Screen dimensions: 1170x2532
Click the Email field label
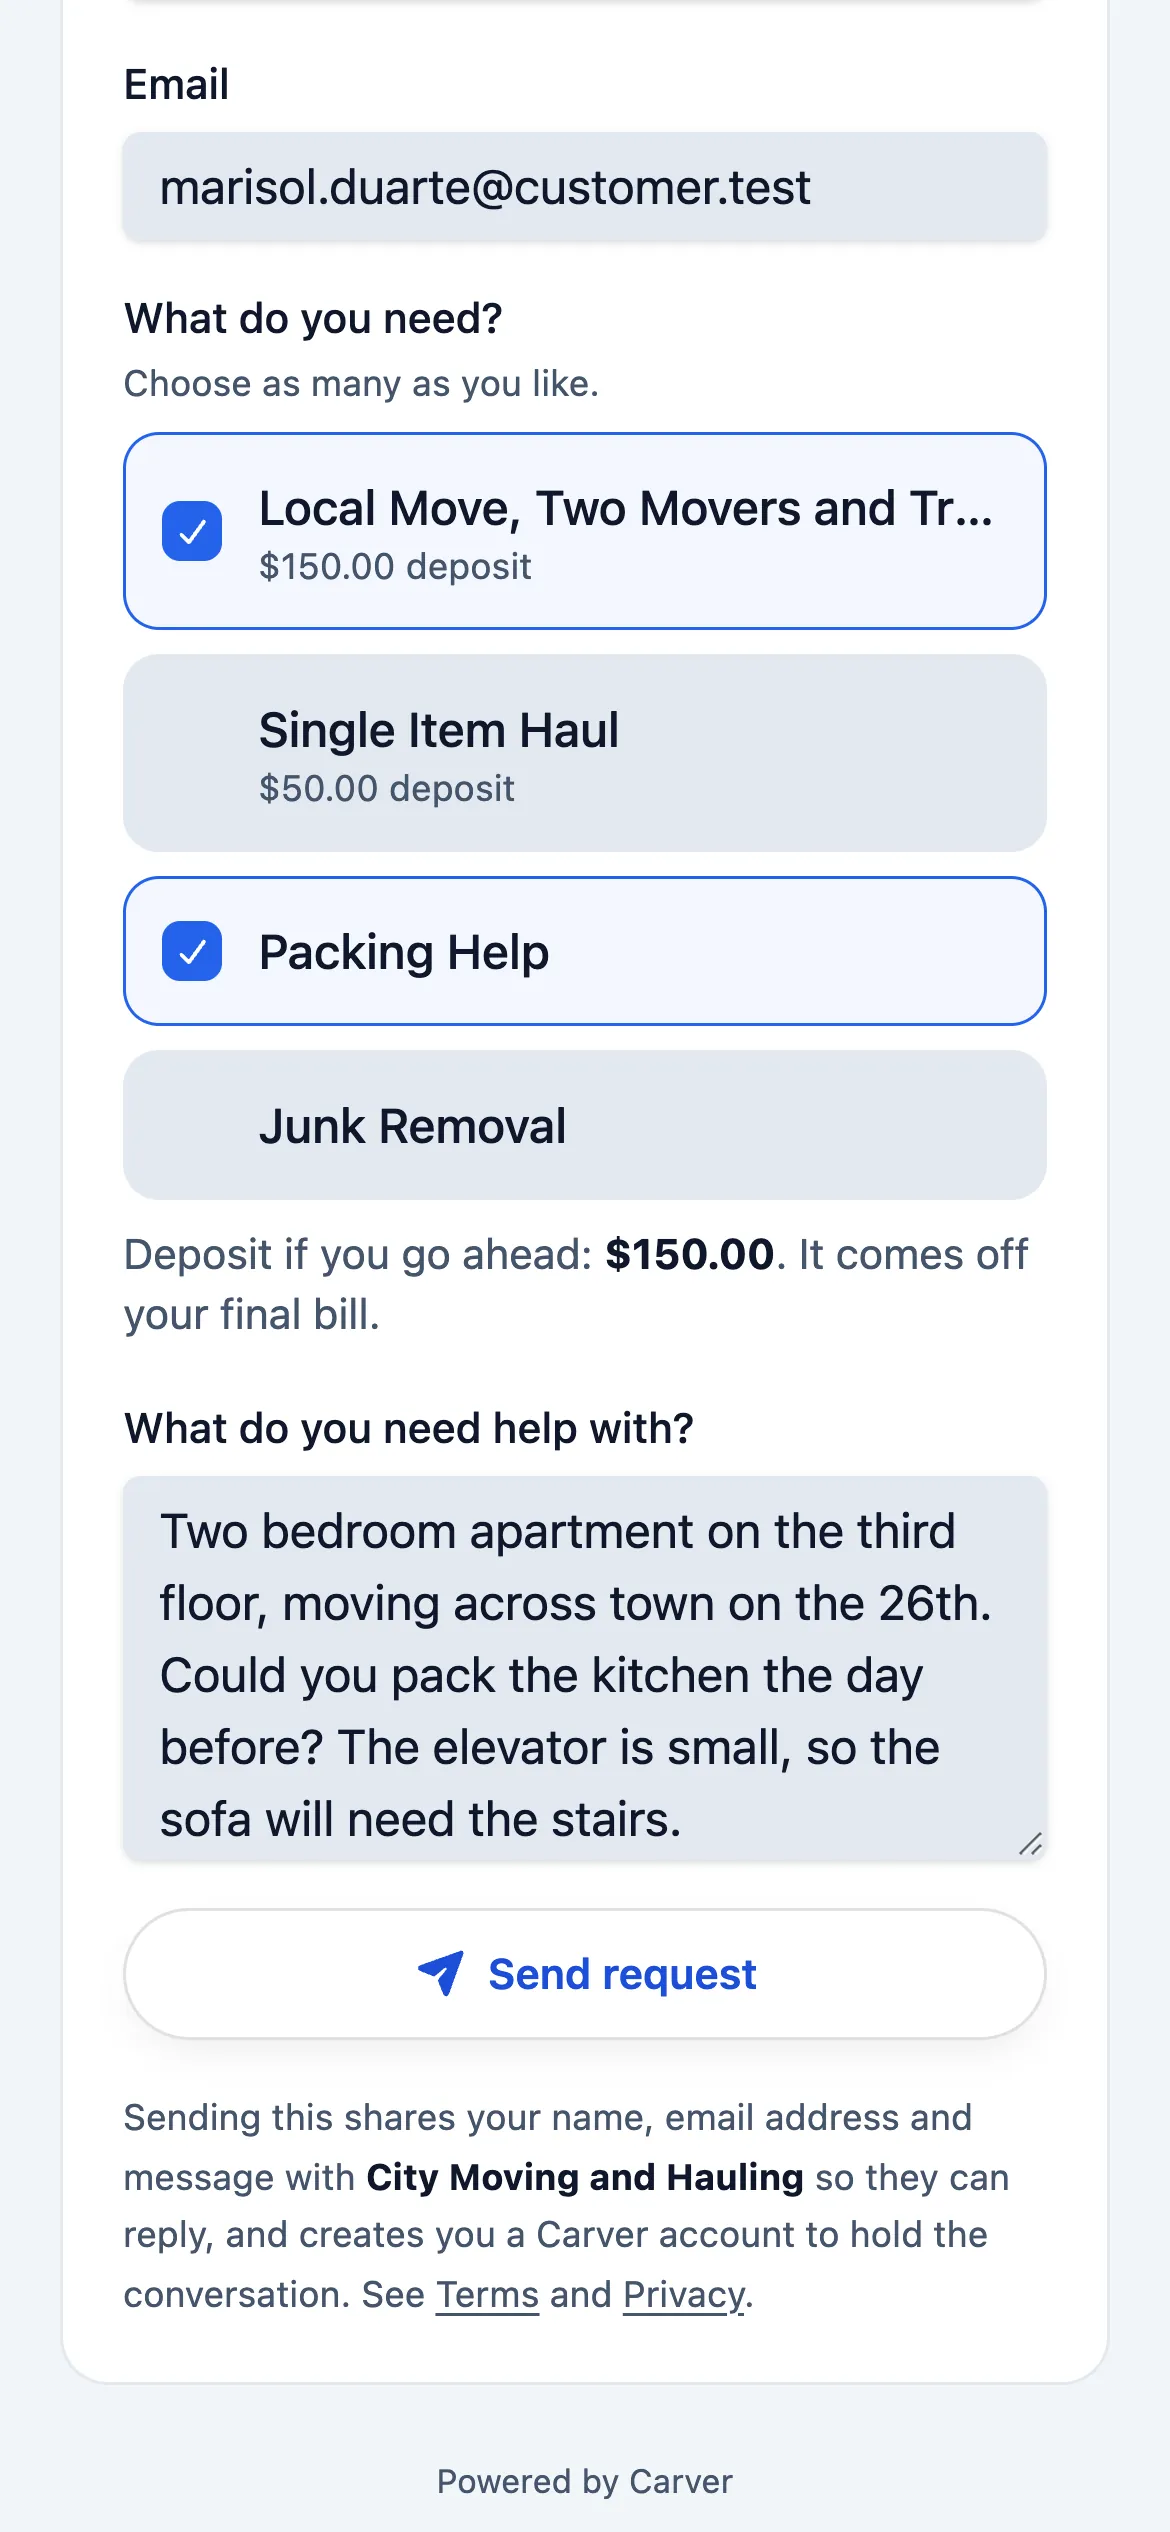tap(176, 84)
